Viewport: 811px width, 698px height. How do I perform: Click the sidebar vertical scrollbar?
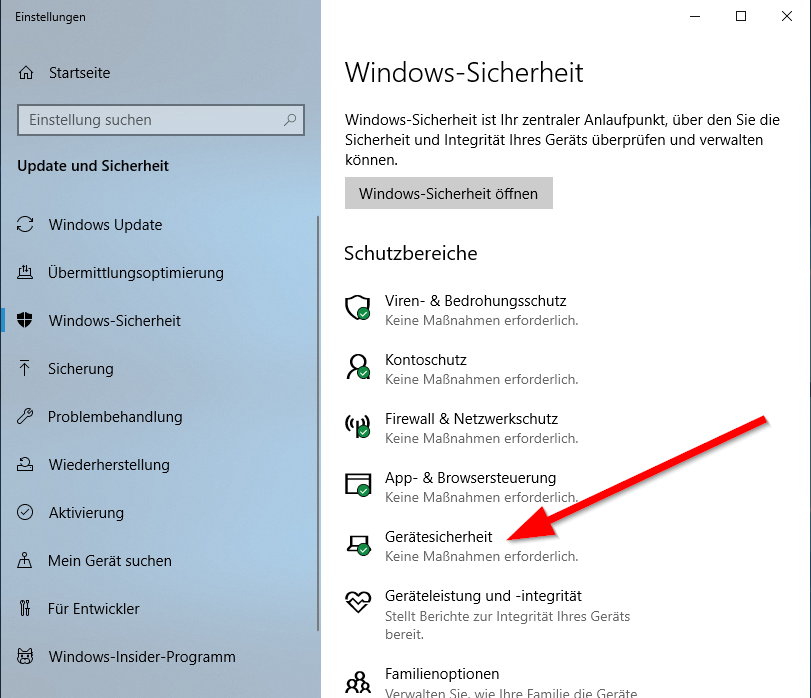coord(318,423)
